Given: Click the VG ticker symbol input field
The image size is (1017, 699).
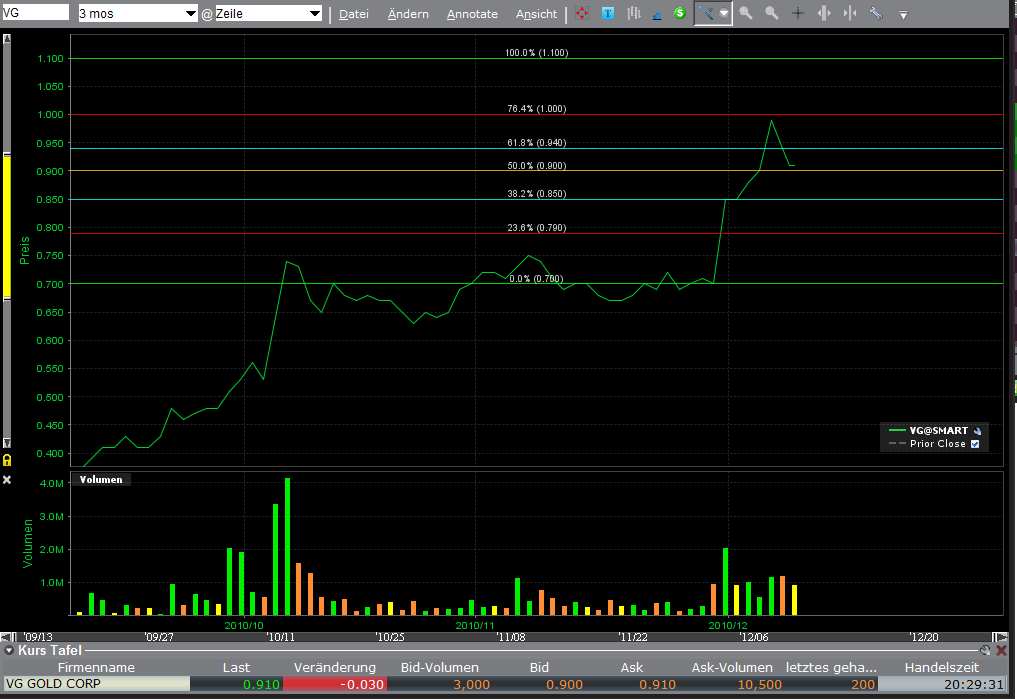Looking at the screenshot, I should coord(36,13).
